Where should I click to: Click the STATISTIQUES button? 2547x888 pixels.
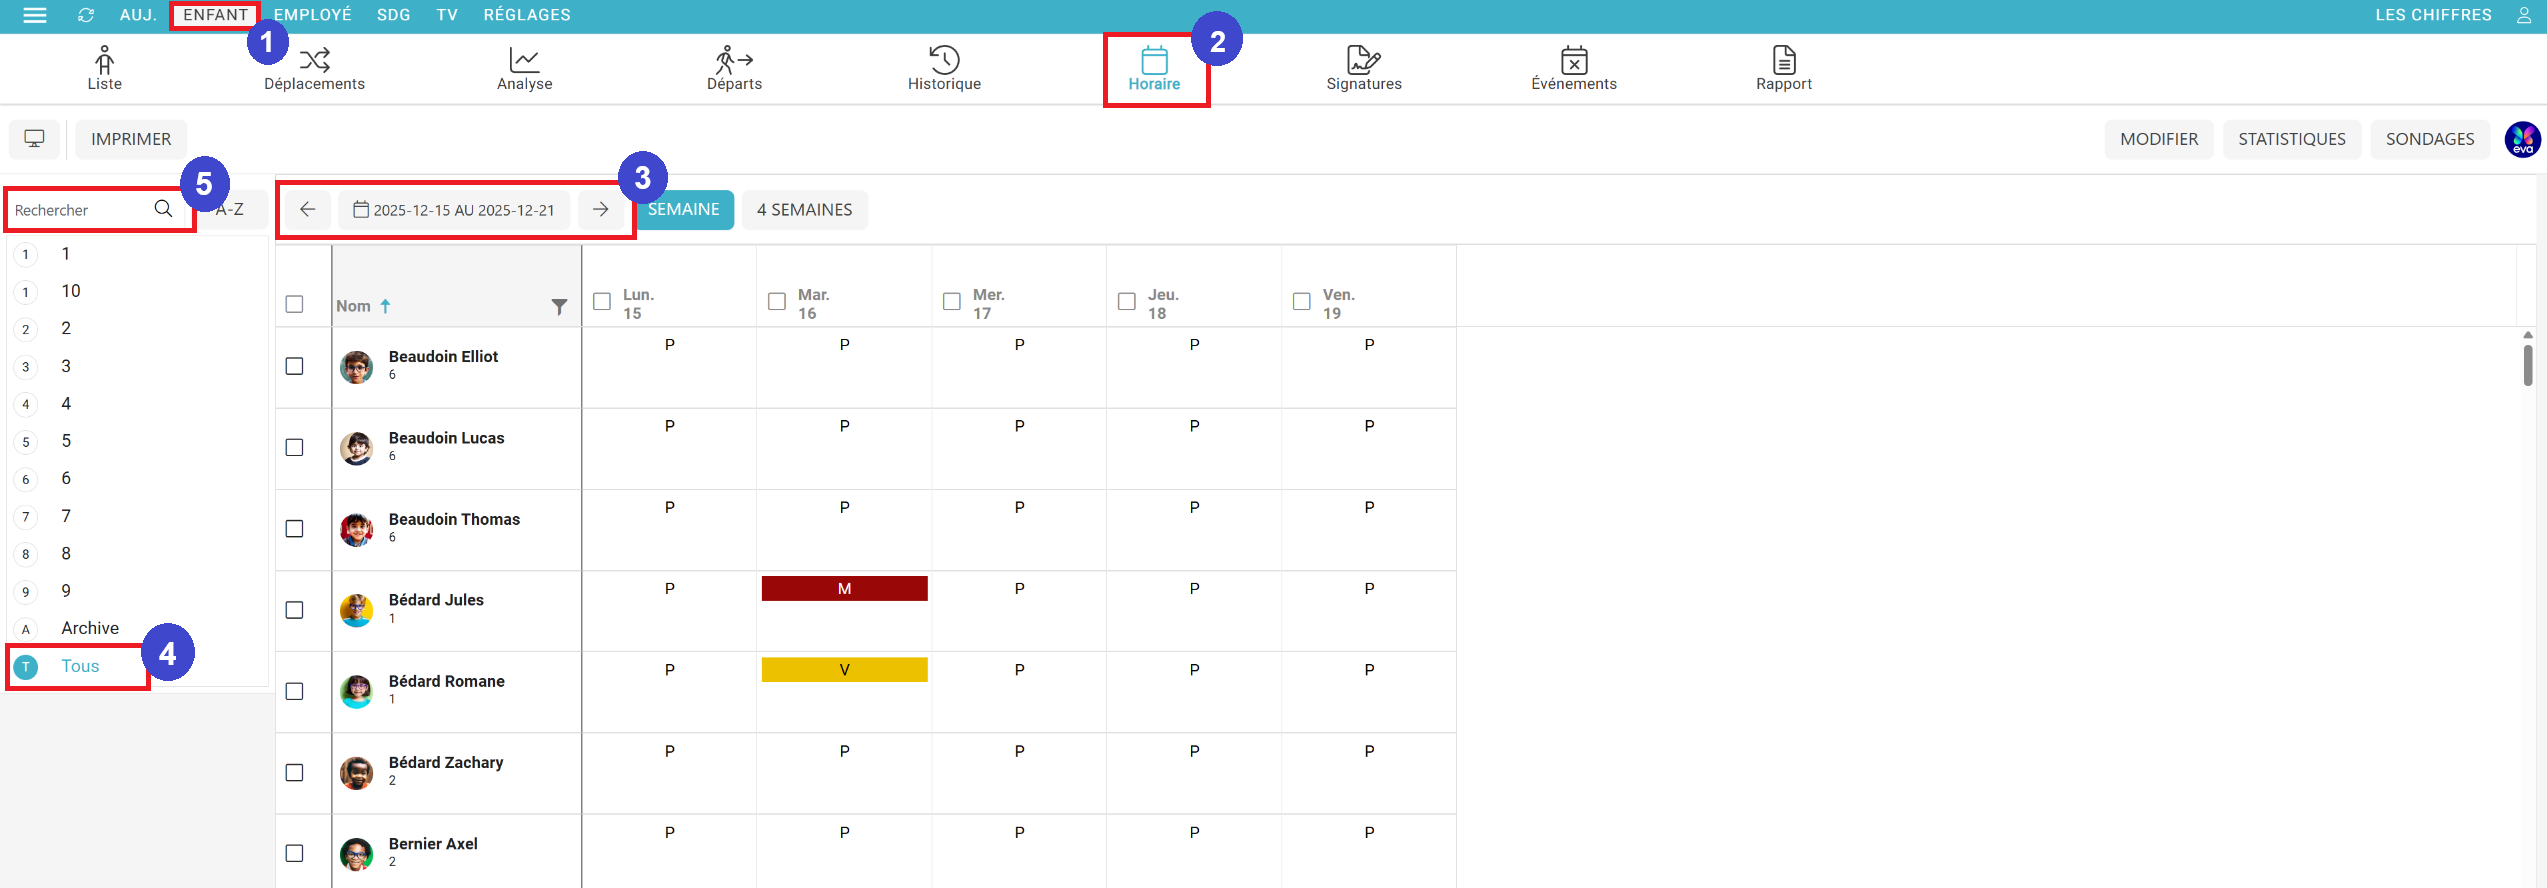(x=2291, y=139)
